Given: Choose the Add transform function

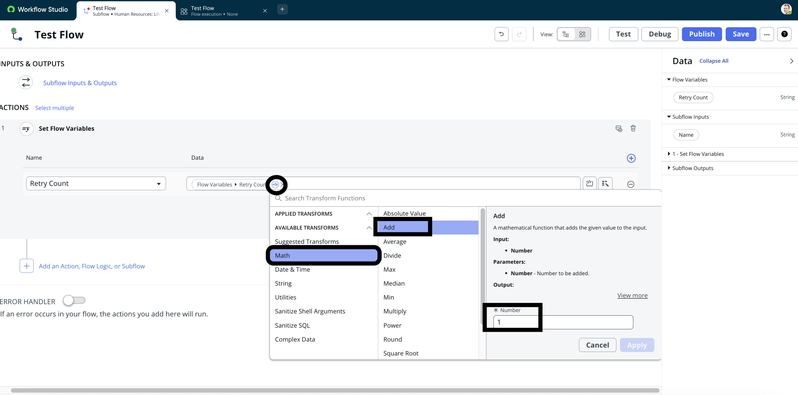Looking at the screenshot, I should click(x=429, y=228).
